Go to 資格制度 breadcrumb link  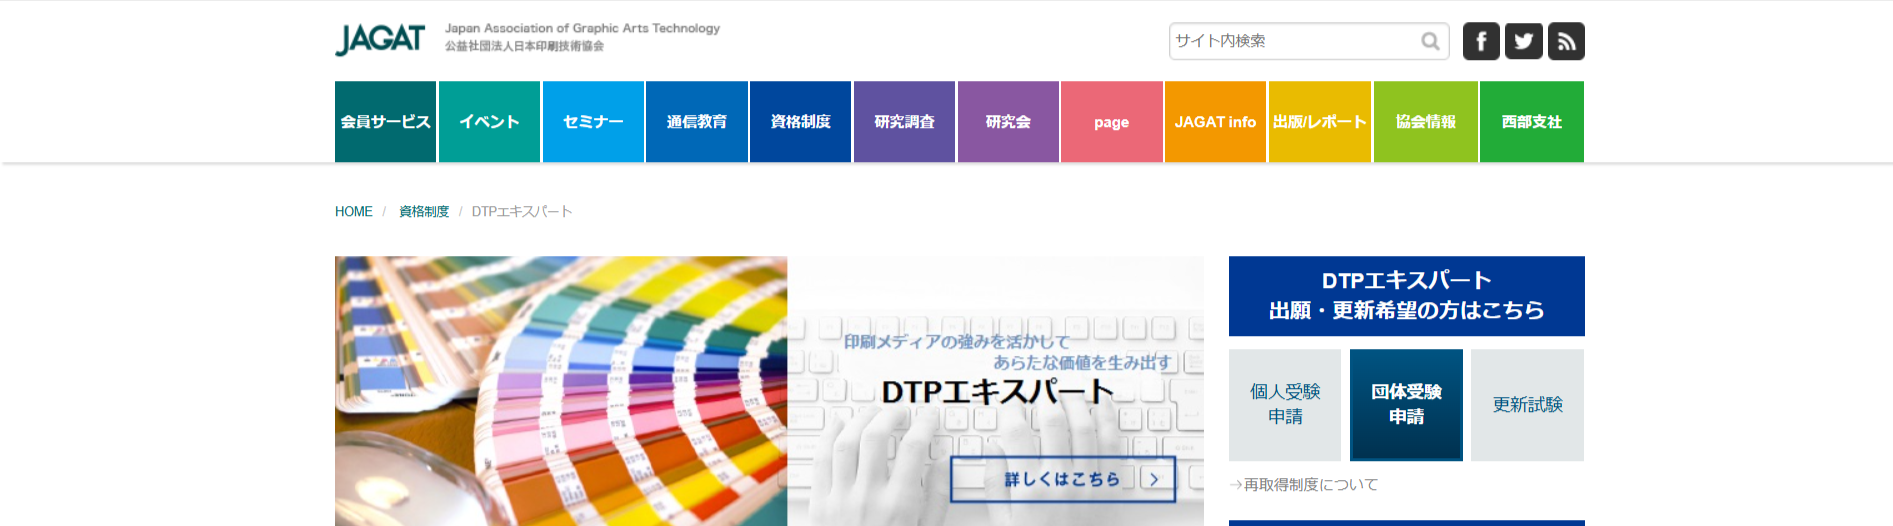424,212
